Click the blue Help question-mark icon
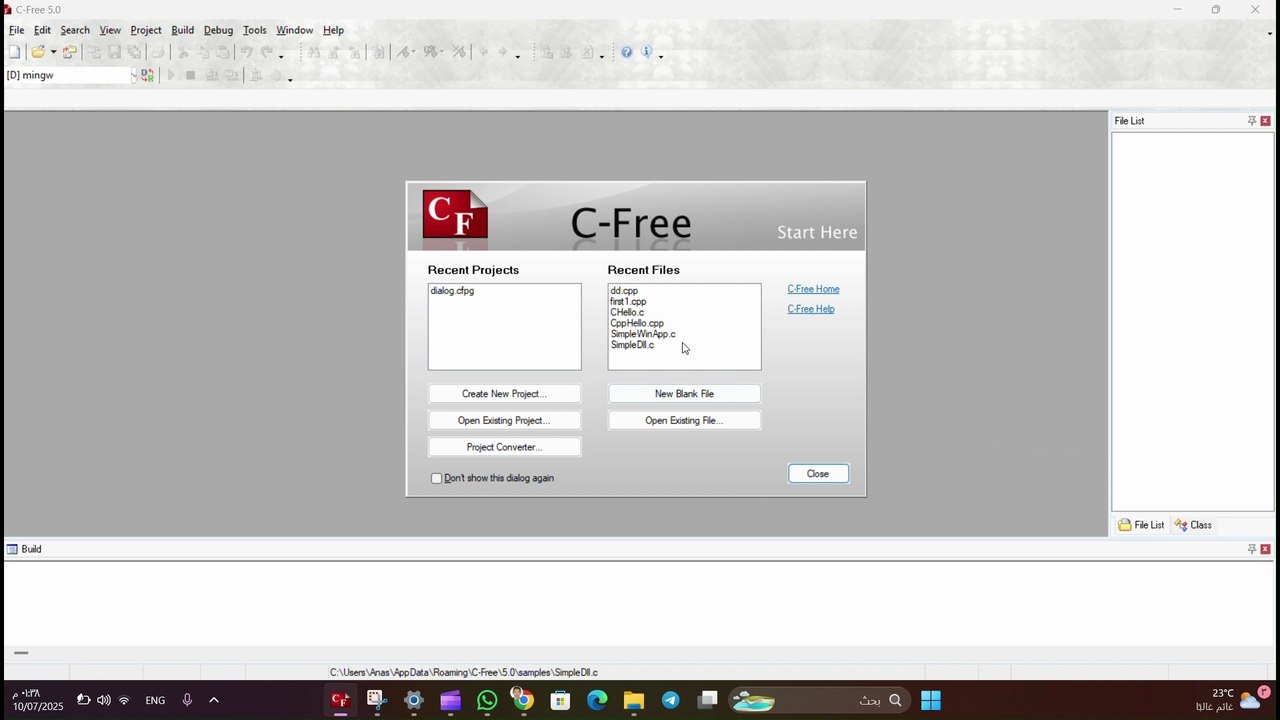 (x=626, y=52)
